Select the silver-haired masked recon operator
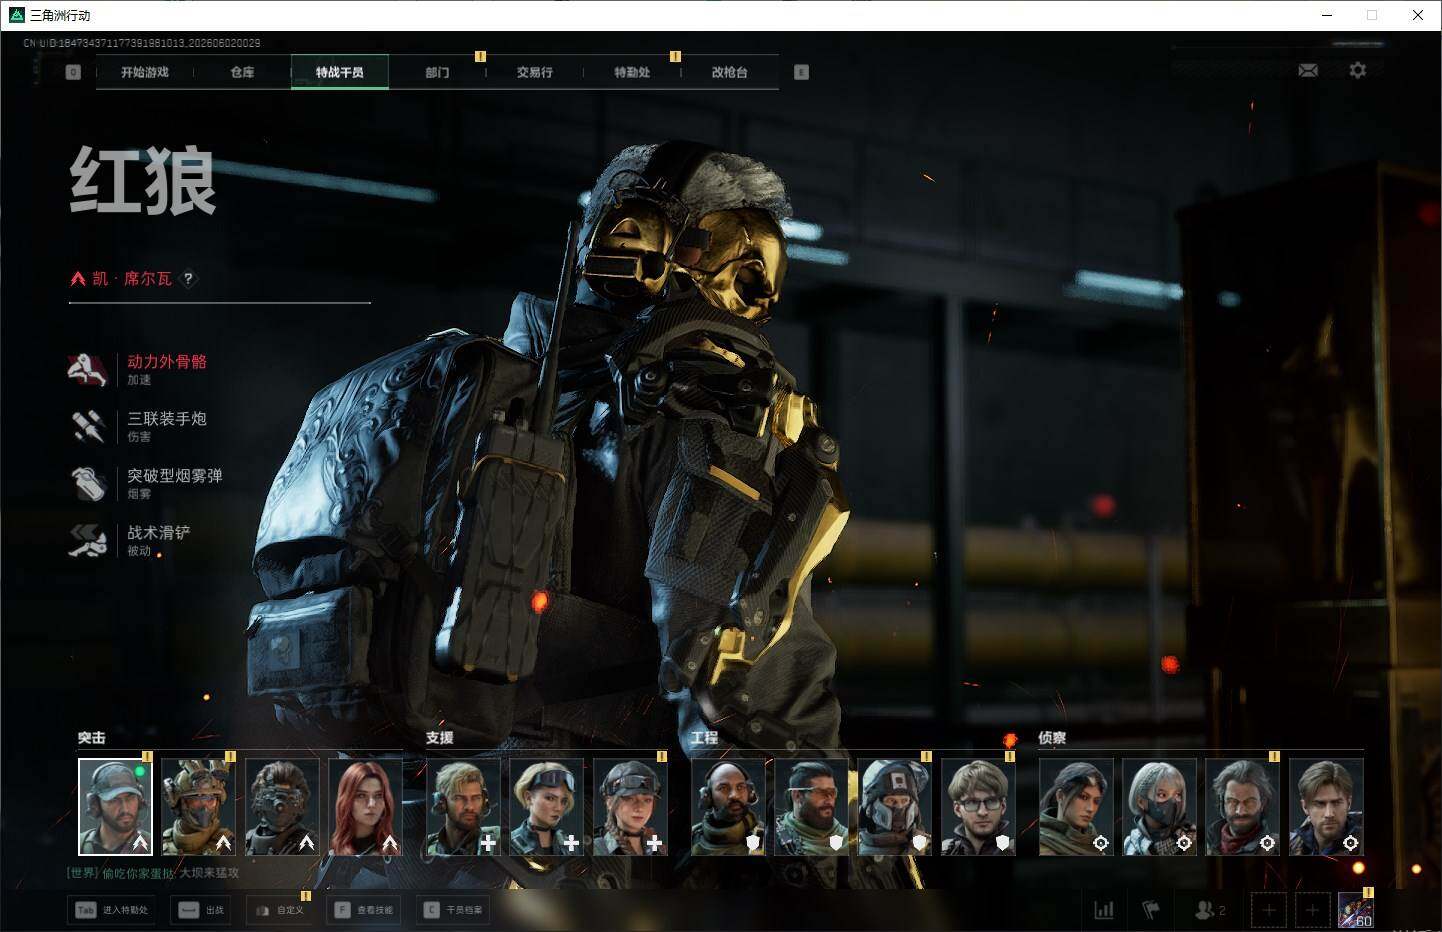The image size is (1442, 932). 1159,807
